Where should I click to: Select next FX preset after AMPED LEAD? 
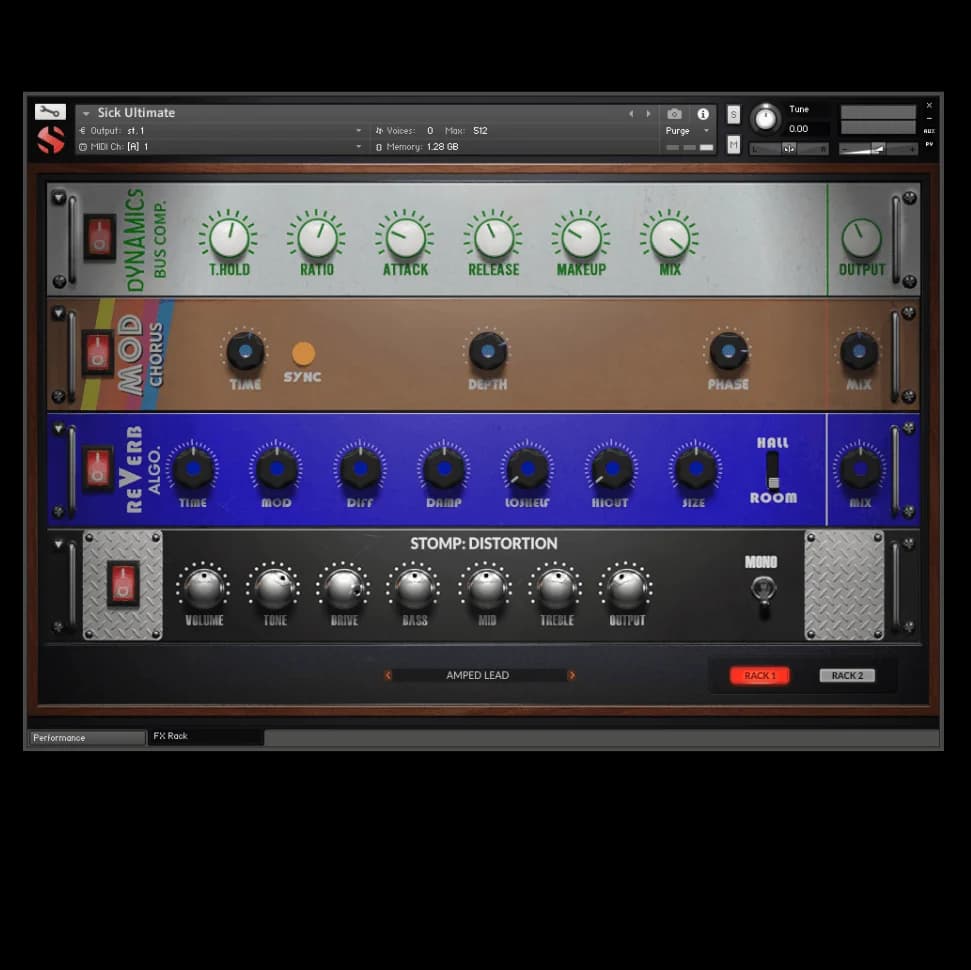pyautogui.click(x=572, y=676)
